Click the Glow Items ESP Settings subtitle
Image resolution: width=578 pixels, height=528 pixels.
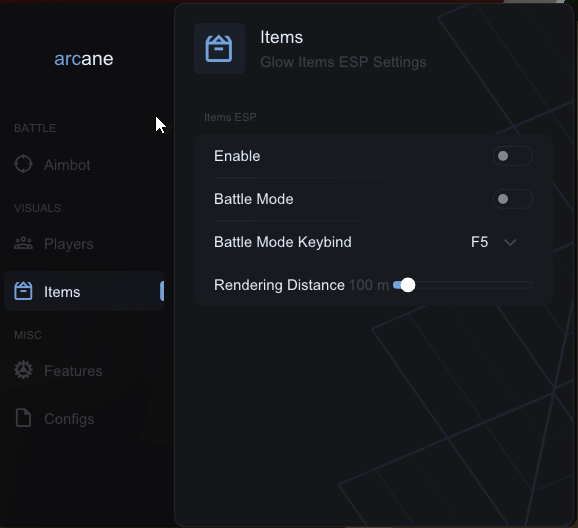point(343,62)
